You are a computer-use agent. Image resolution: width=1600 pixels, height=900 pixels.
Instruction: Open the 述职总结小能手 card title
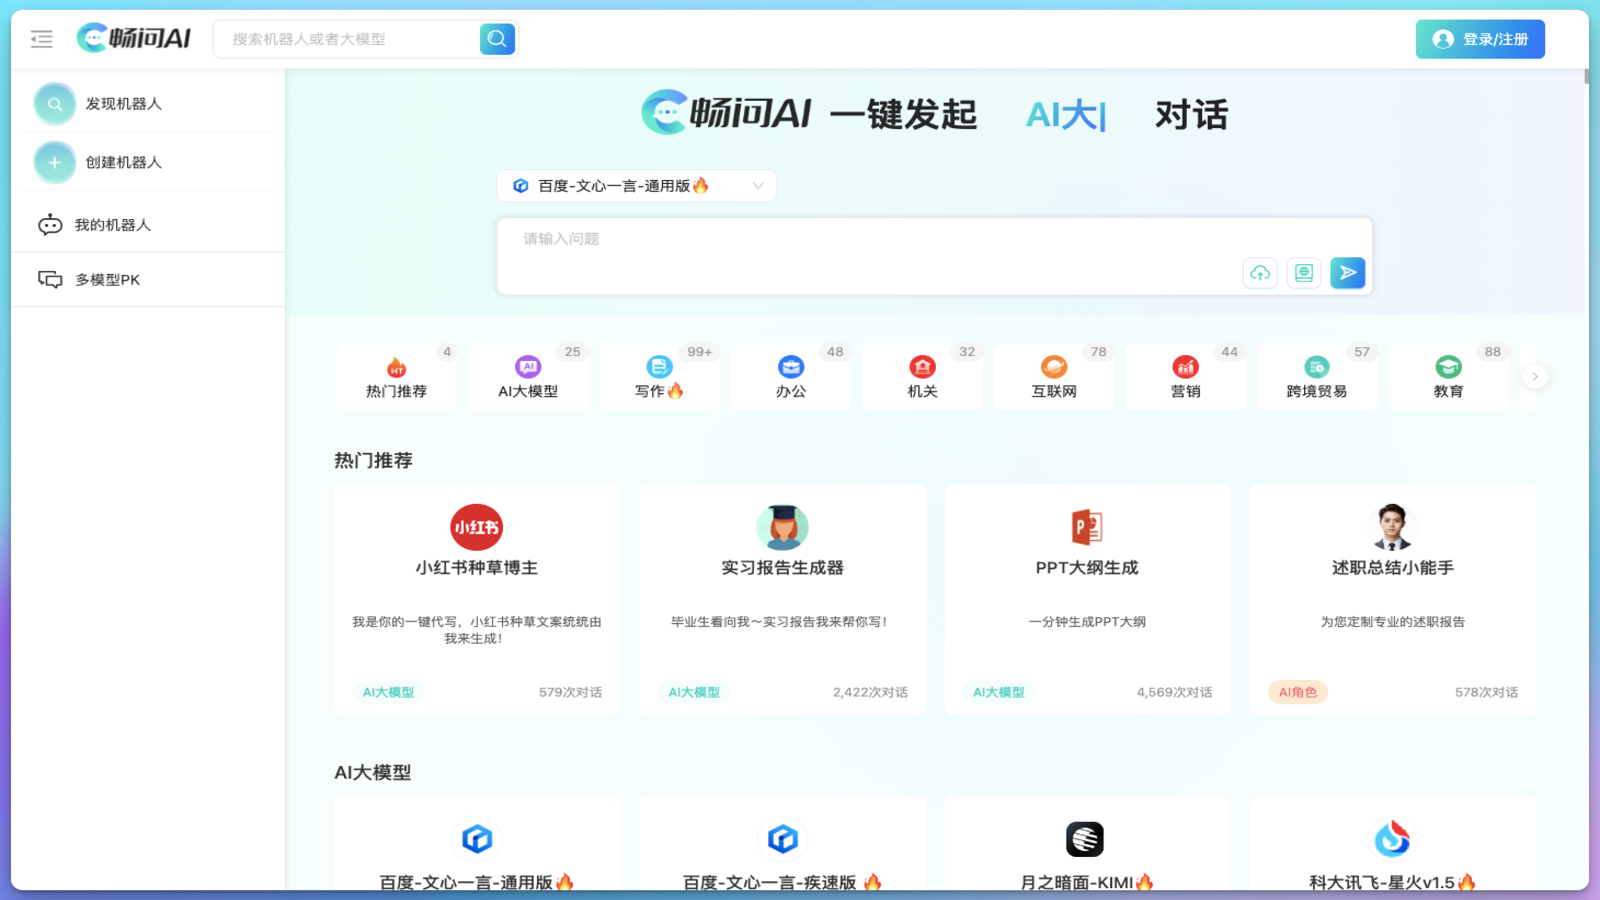(x=1392, y=568)
